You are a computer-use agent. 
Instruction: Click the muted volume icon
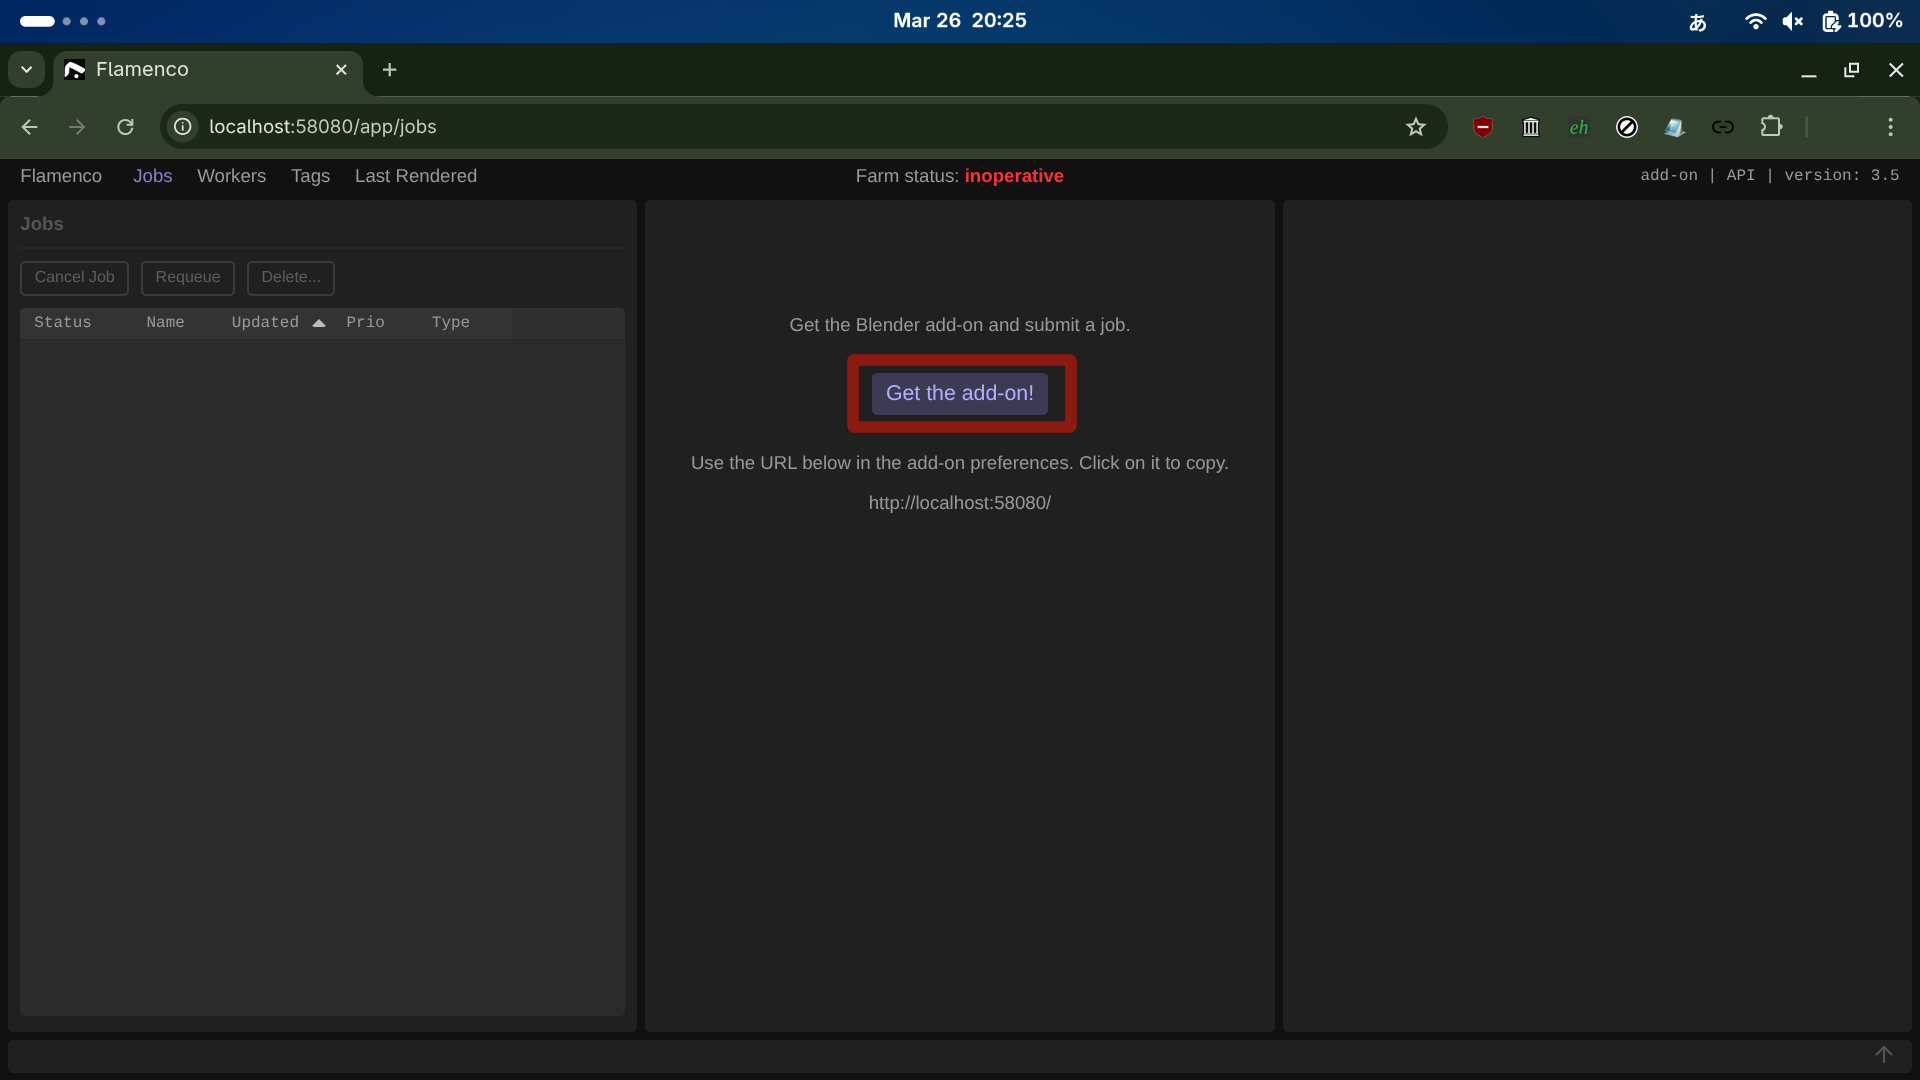point(1793,21)
